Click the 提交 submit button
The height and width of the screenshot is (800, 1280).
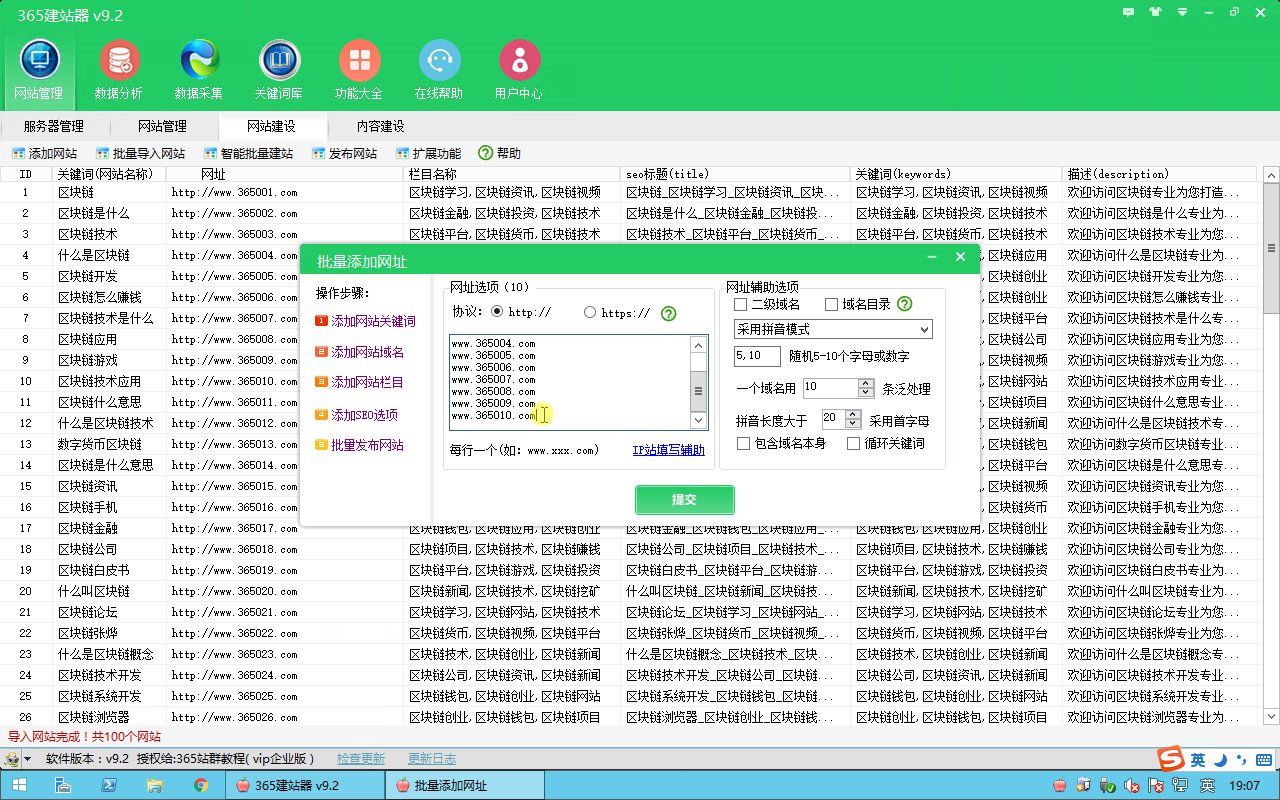point(685,500)
